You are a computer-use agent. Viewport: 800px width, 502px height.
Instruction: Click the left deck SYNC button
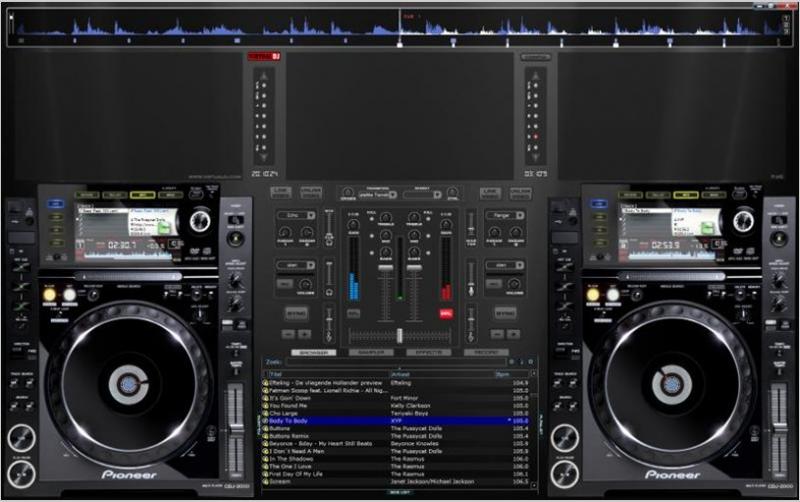coord(295,313)
